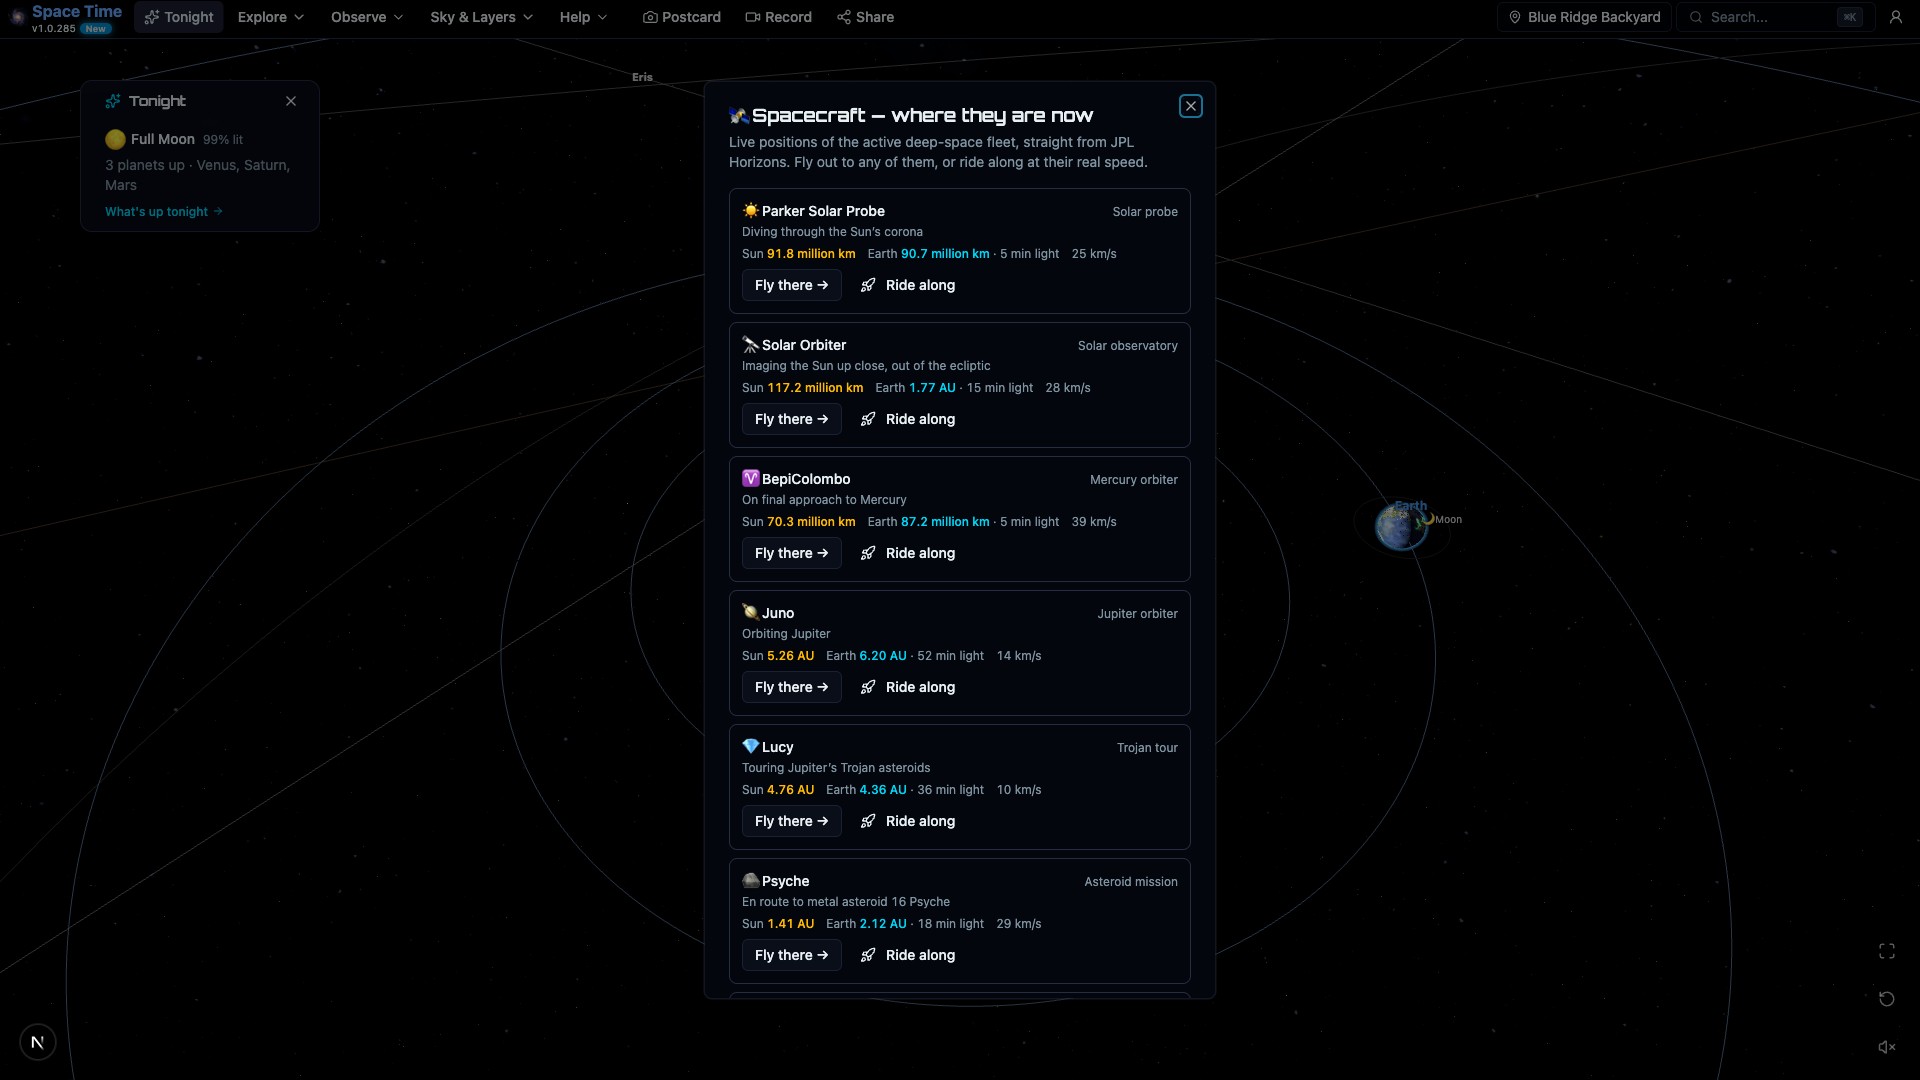Click the N compass button
The image size is (1920, 1080).
coord(38,1042)
